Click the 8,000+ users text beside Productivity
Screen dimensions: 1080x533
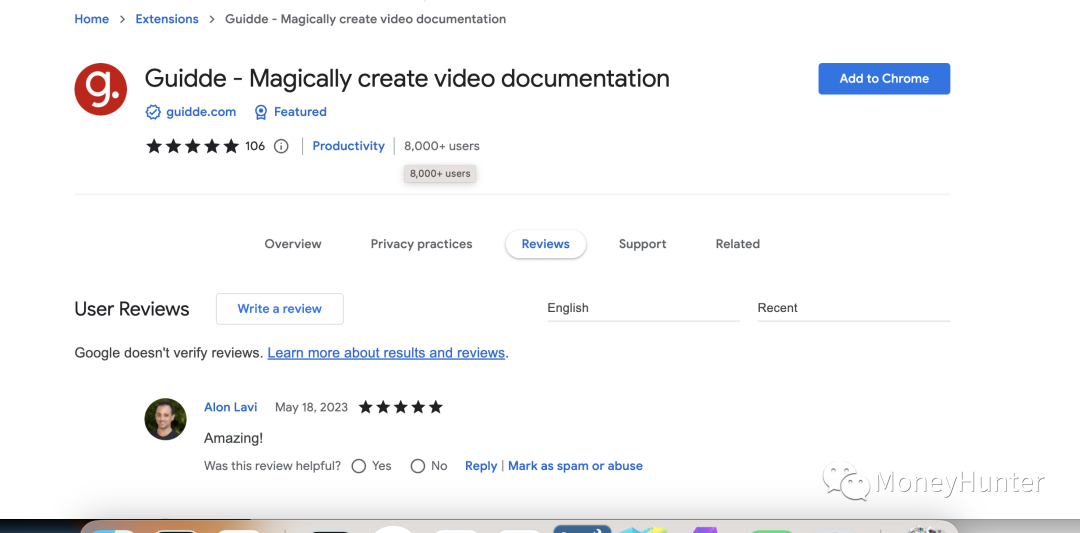(442, 146)
